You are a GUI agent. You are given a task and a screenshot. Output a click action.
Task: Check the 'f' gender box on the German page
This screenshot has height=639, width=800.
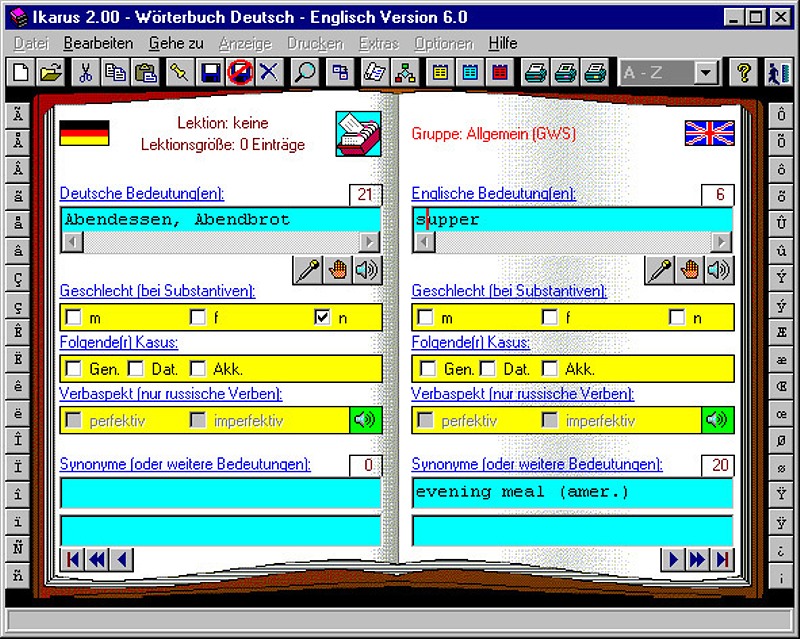point(197,317)
